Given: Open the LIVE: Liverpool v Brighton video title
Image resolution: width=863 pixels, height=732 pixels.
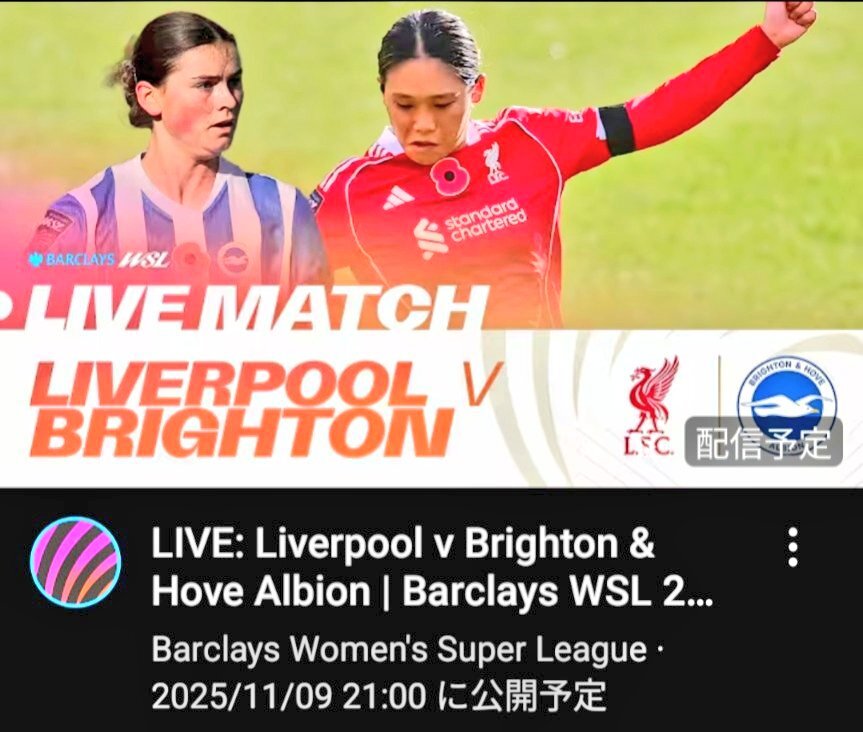Looking at the screenshot, I should pos(432,567).
